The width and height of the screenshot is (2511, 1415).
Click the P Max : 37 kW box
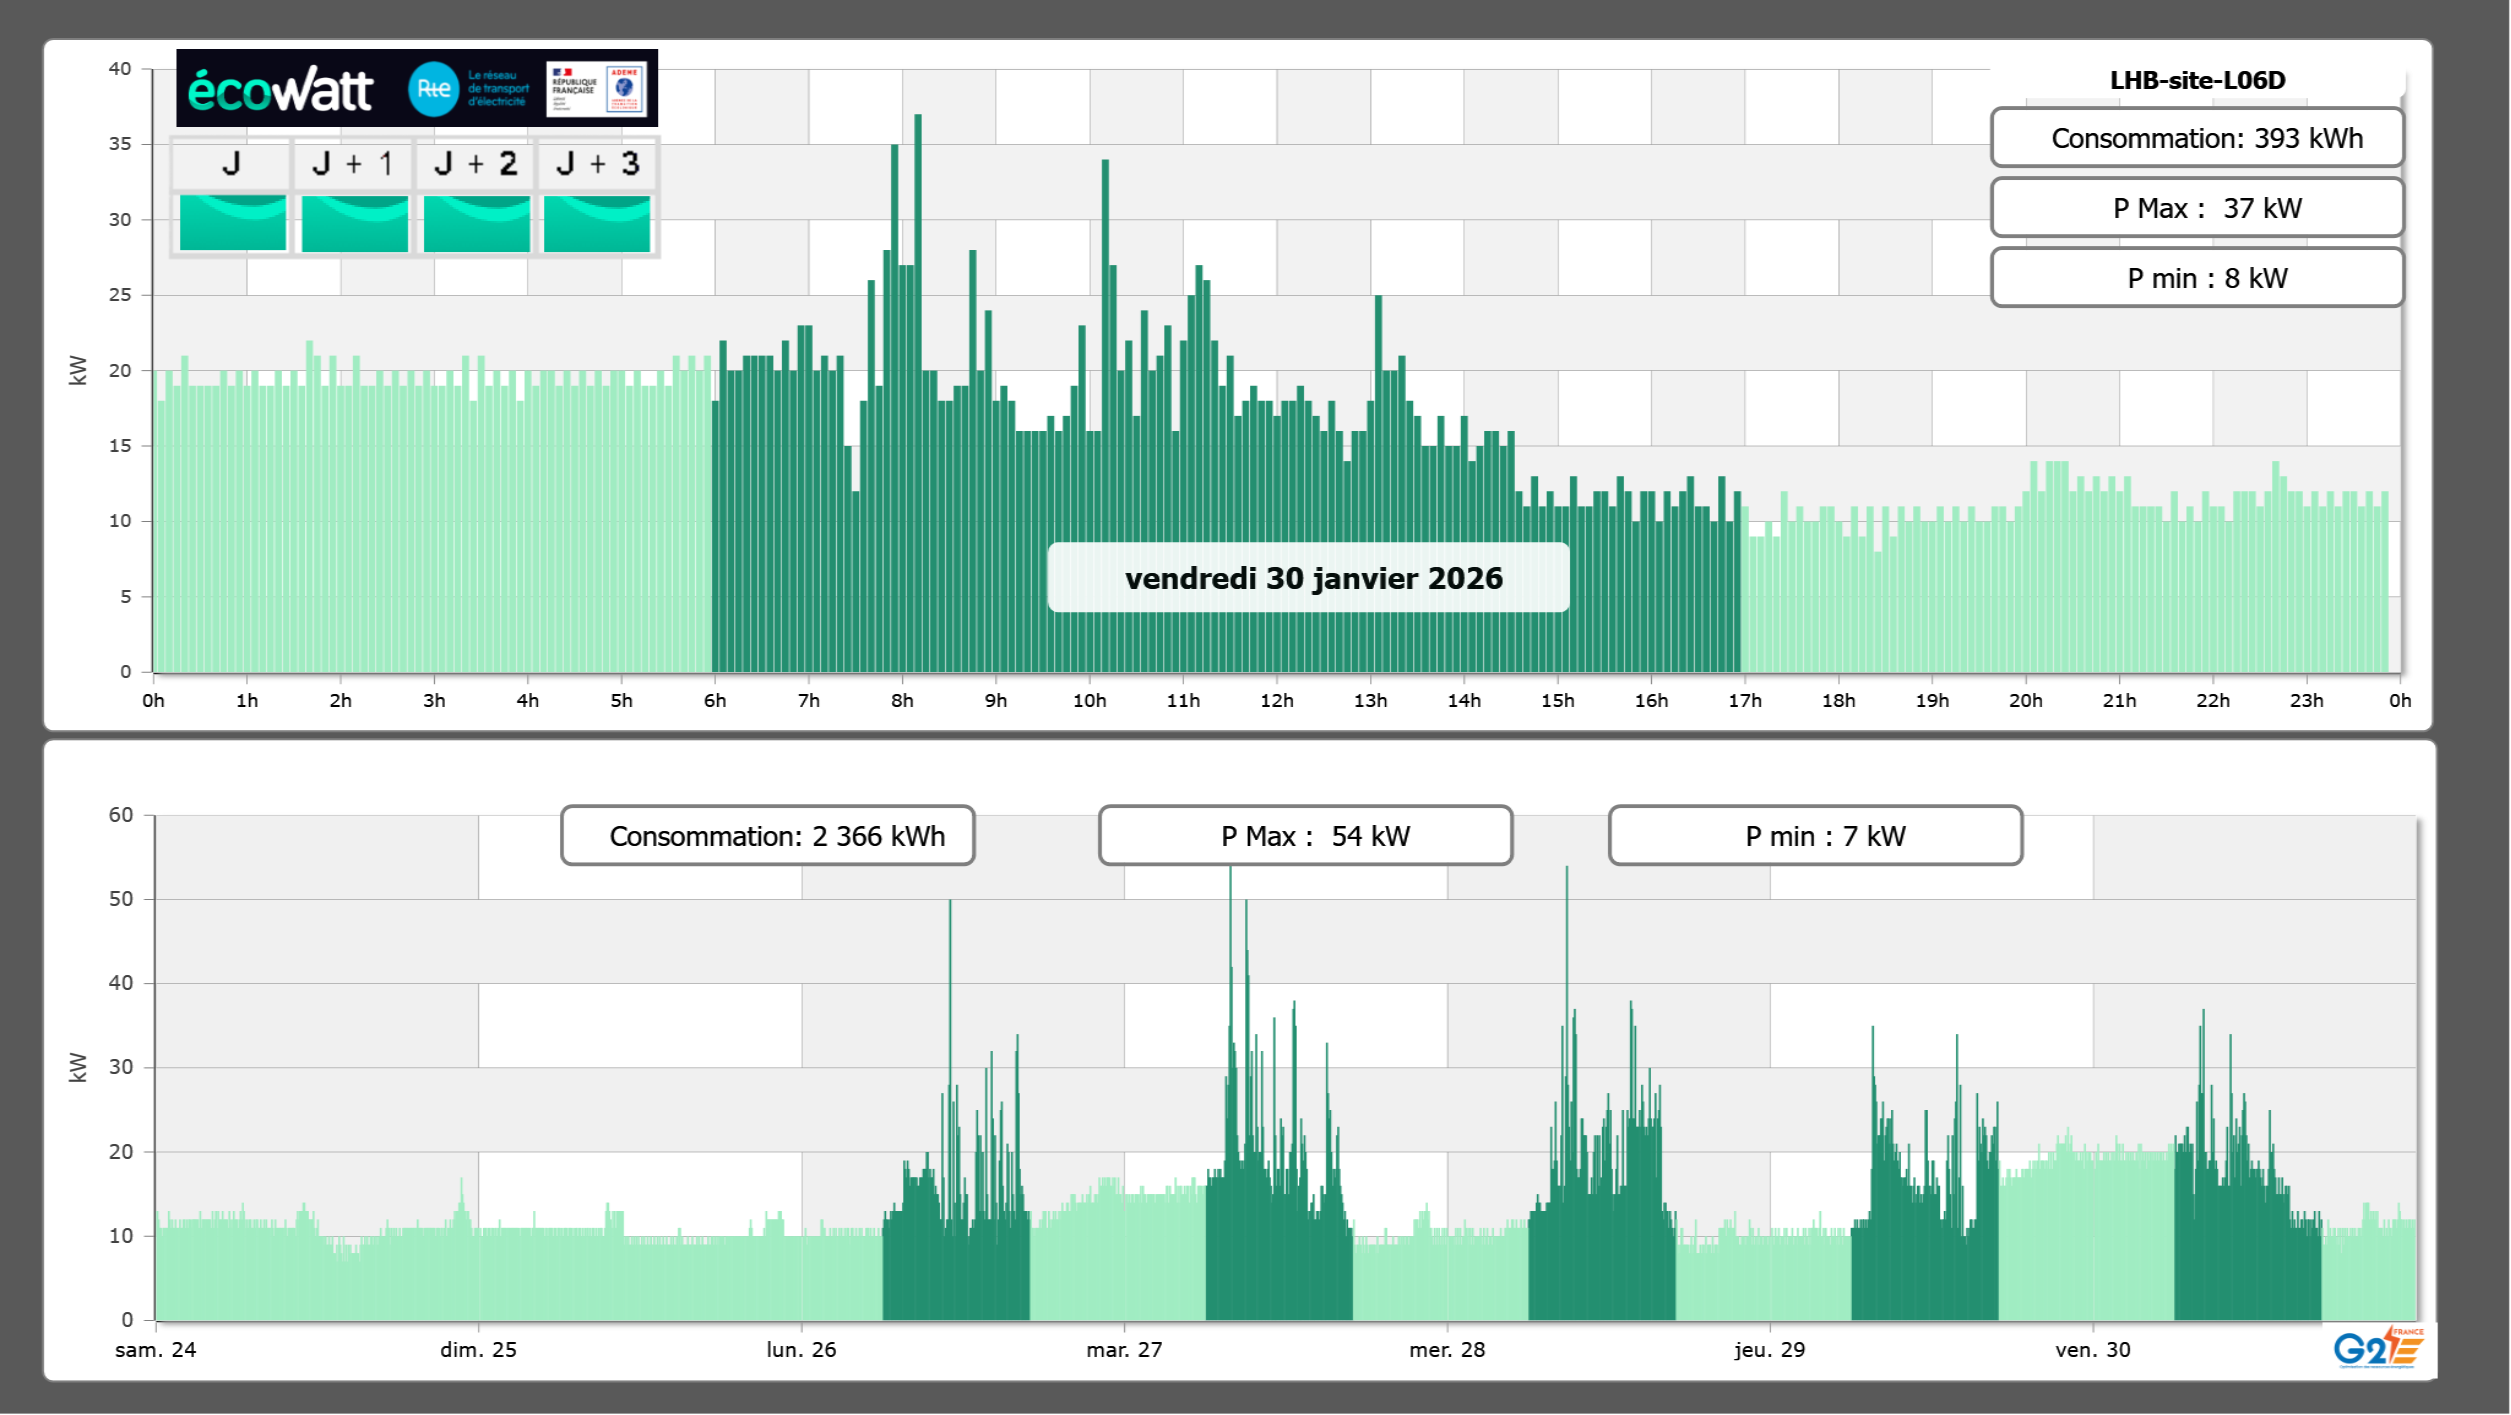(2196, 208)
